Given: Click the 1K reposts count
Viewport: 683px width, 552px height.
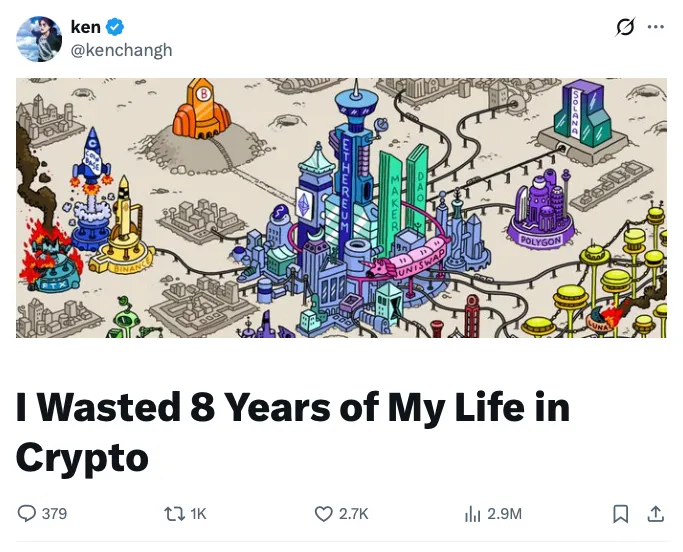Looking at the screenshot, I should pos(198,514).
